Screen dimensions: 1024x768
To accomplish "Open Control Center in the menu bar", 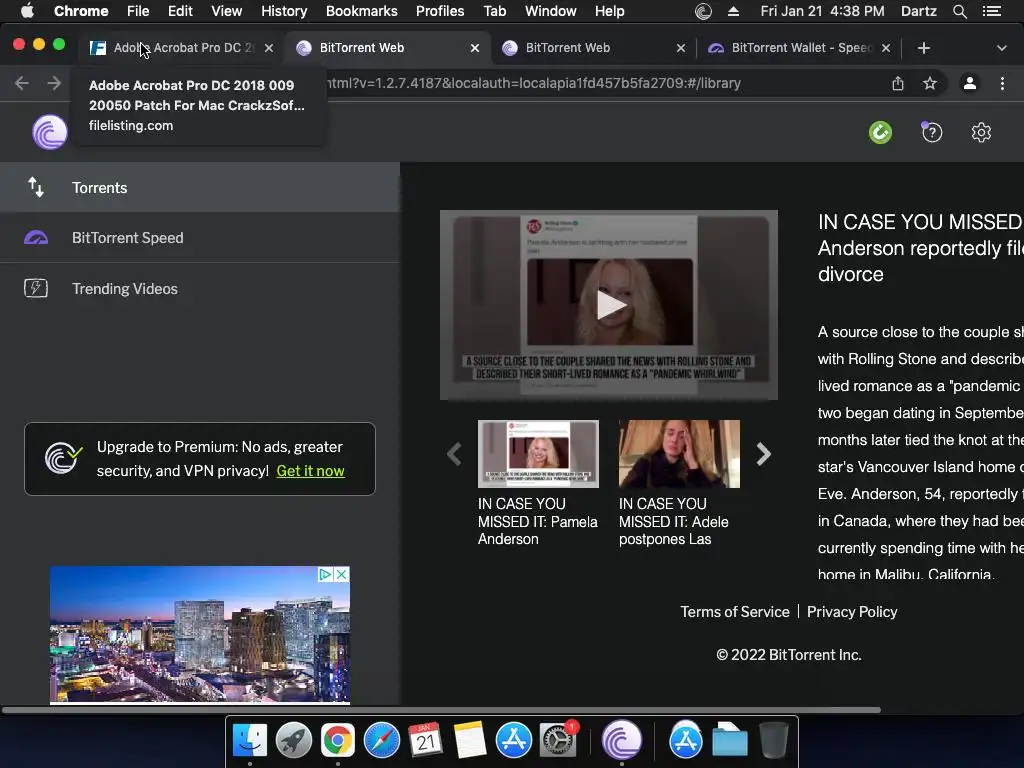I will (992, 11).
